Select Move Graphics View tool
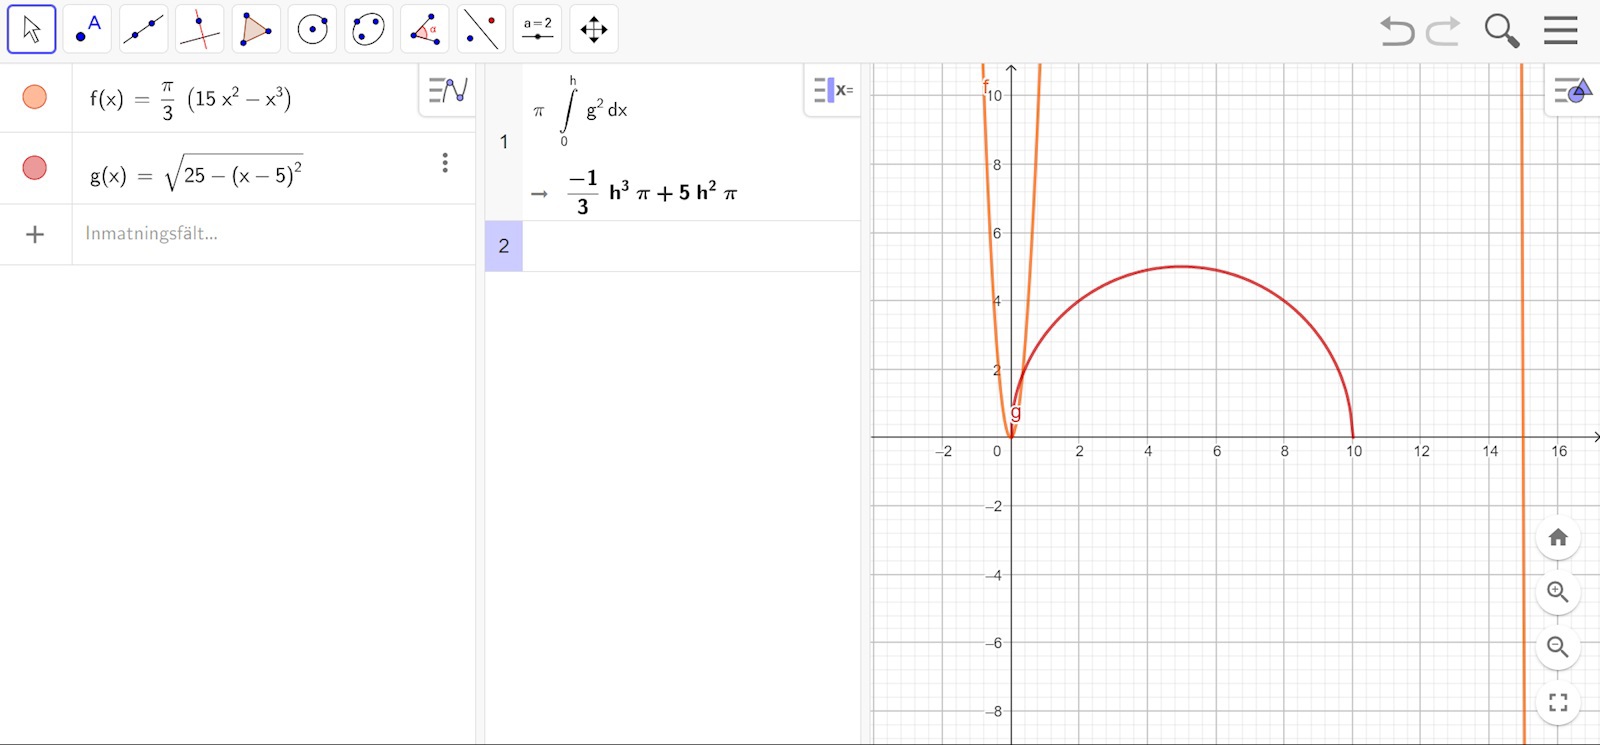Image resolution: width=1600 pixels, height=745 pixels. [594, 29]
